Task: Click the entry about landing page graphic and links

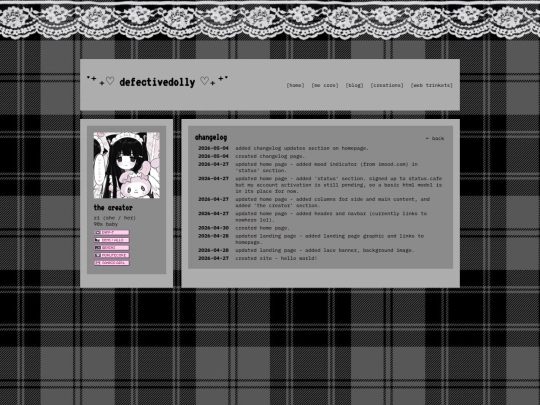Action: [x=330, y=239]
